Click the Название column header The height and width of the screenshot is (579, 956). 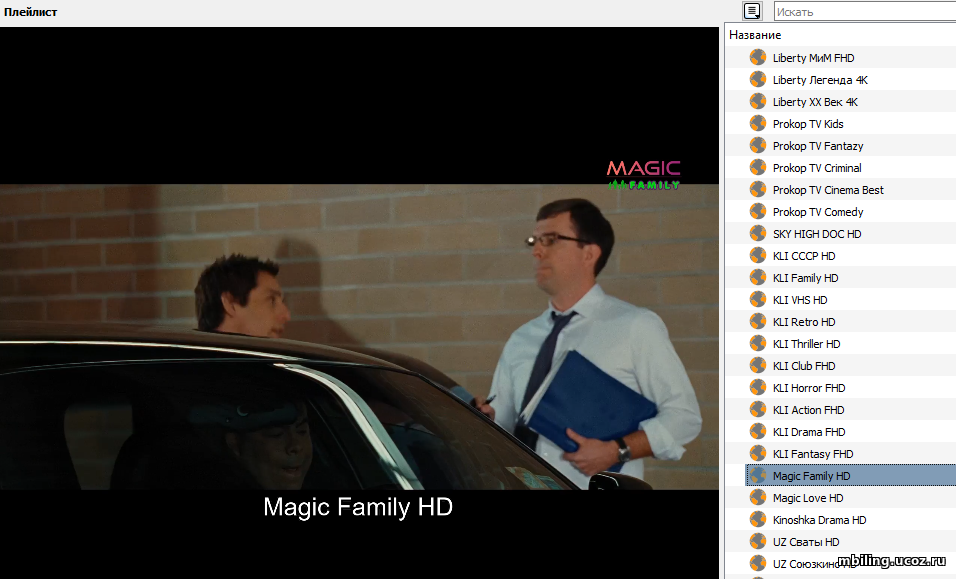[x=755, y=35]
